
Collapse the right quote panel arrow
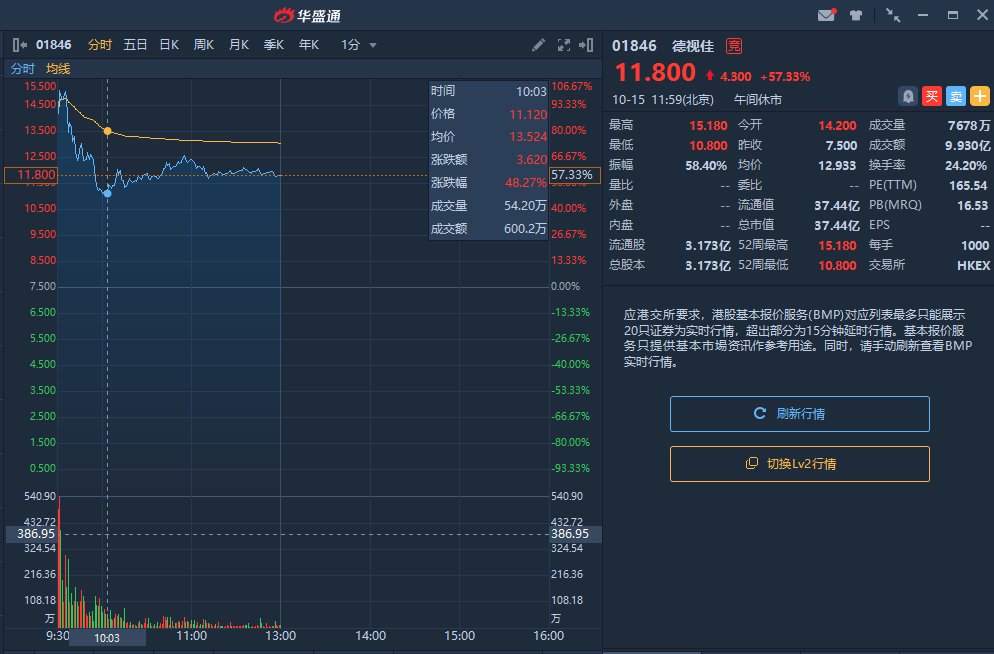click(587, 45)
